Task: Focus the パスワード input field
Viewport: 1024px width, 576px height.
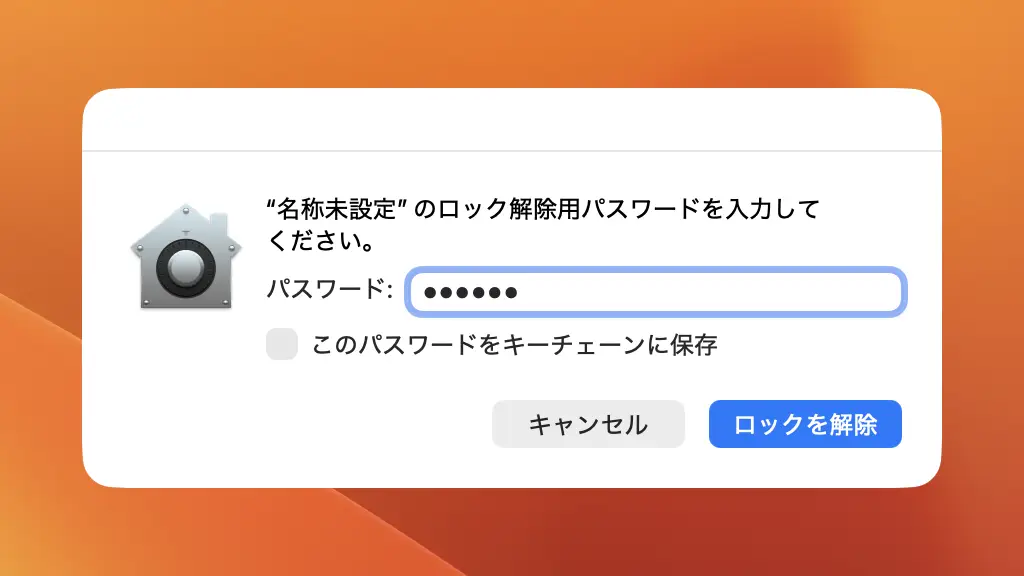Action: click(655, 292)
